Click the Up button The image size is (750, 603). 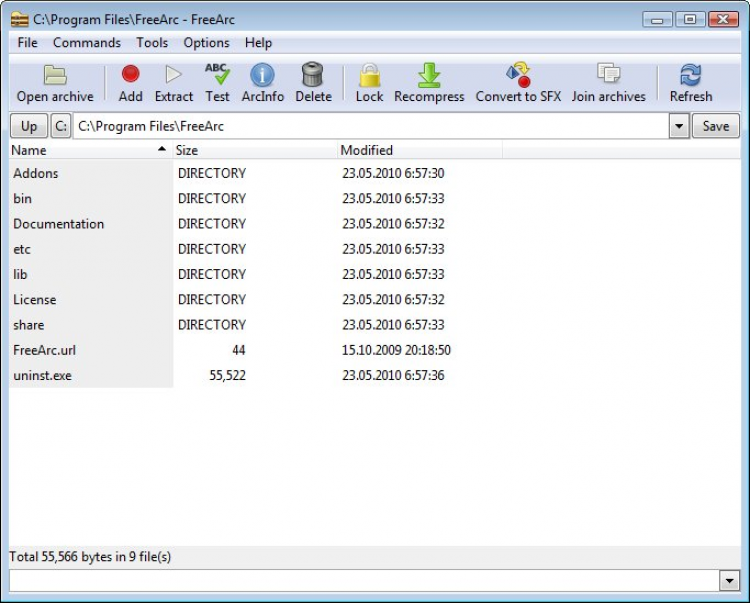(29, 127)
